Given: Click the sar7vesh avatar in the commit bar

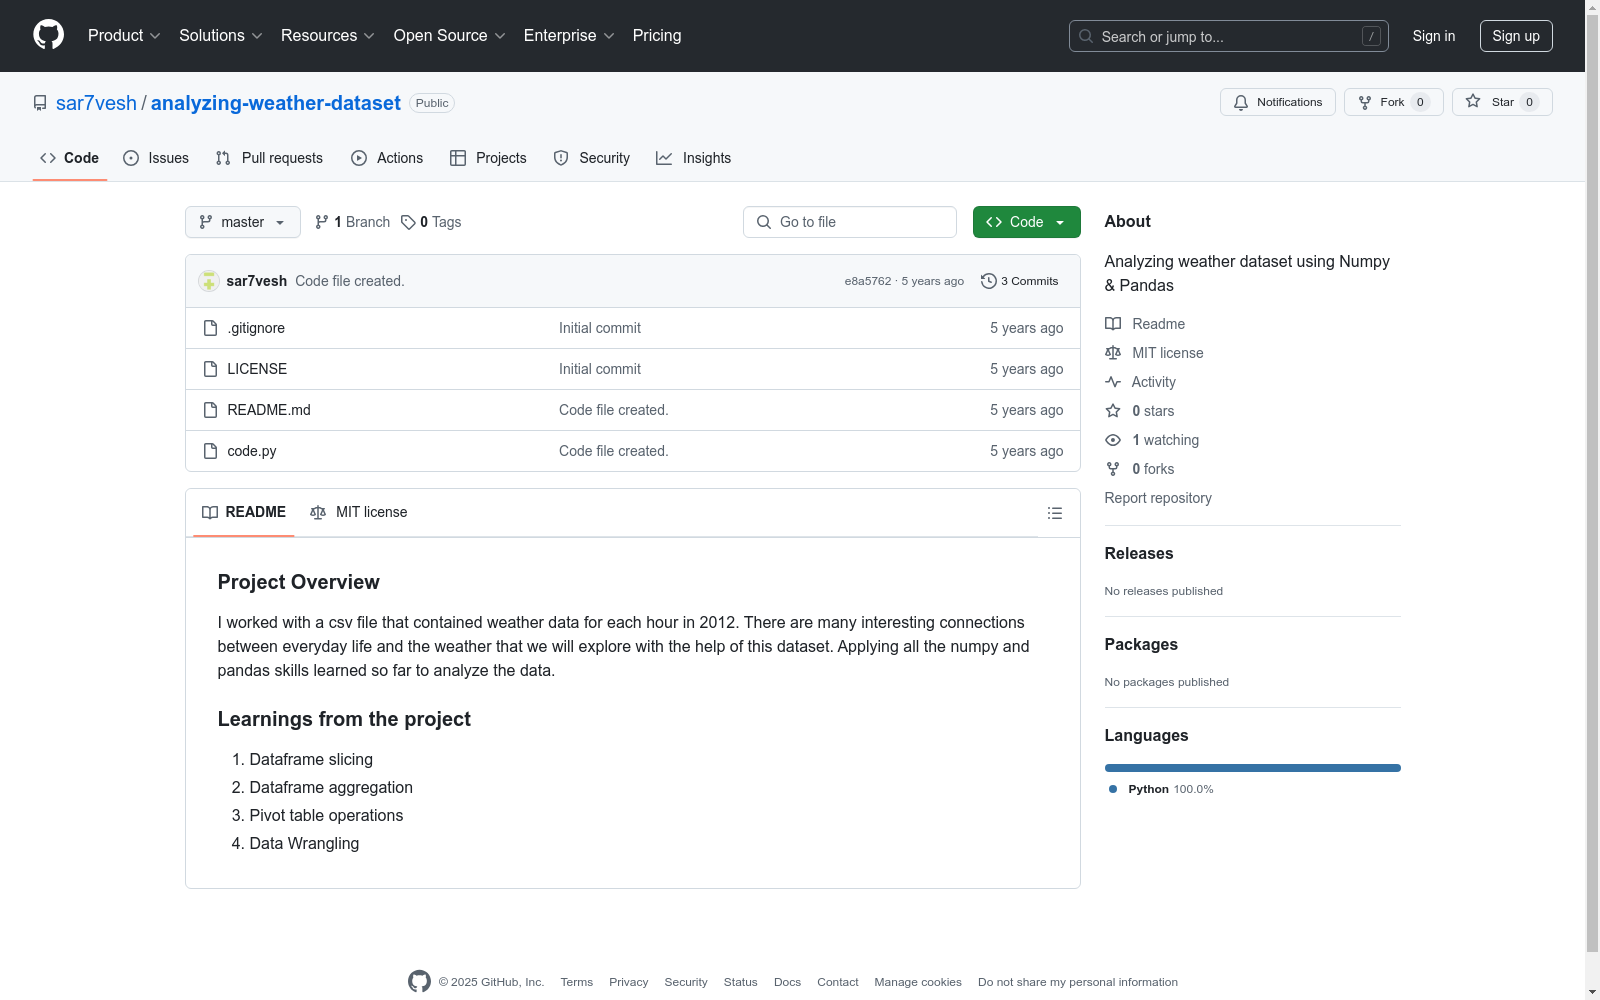Looking at the screenshot, I should pyautogui.click(x=209, y=281).
